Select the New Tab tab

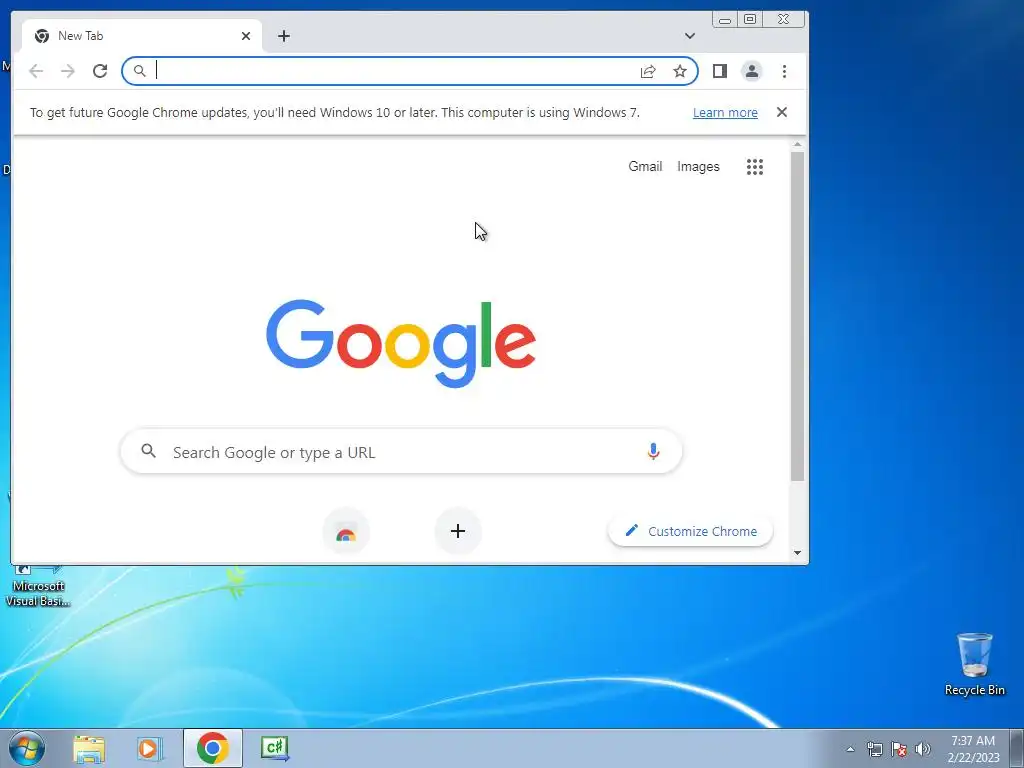[142, 36]
